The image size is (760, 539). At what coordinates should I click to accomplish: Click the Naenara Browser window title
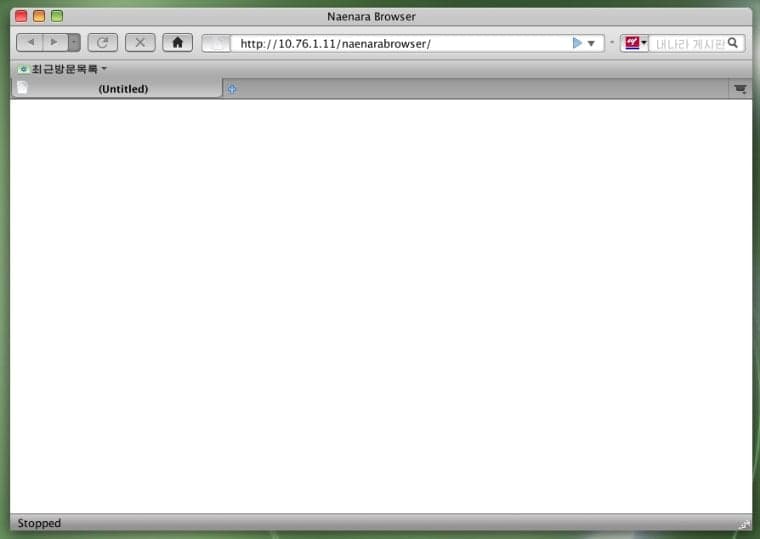tap(371, 16)
